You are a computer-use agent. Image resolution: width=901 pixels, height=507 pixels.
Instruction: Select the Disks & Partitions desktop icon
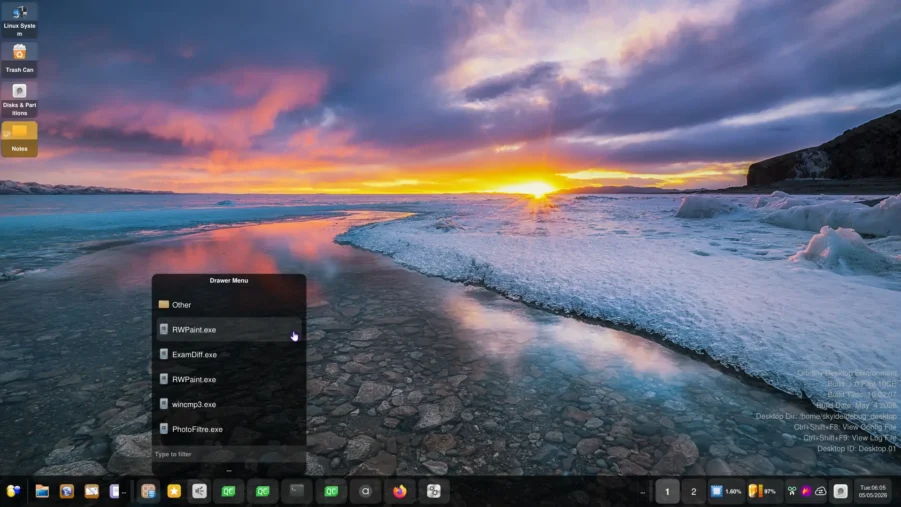tap(20, 99)
